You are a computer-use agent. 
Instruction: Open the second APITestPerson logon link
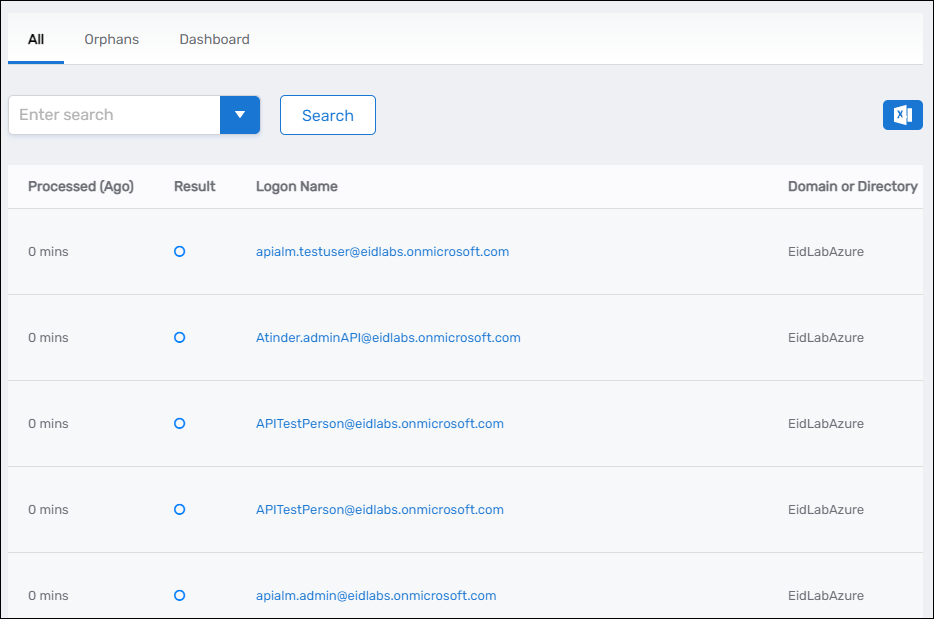click(379, 510)
